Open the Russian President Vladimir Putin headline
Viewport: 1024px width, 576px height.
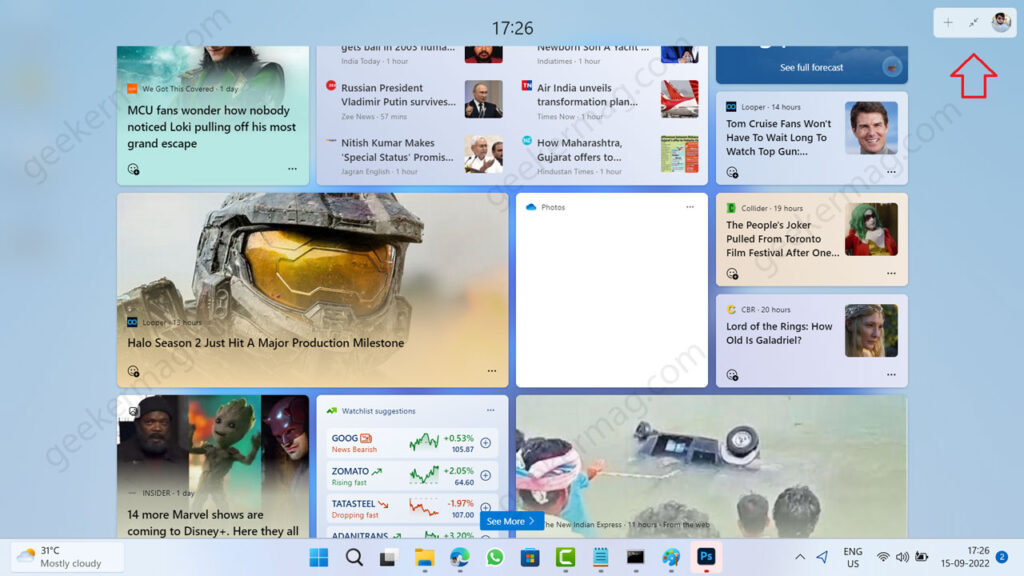tap(398, 95)
